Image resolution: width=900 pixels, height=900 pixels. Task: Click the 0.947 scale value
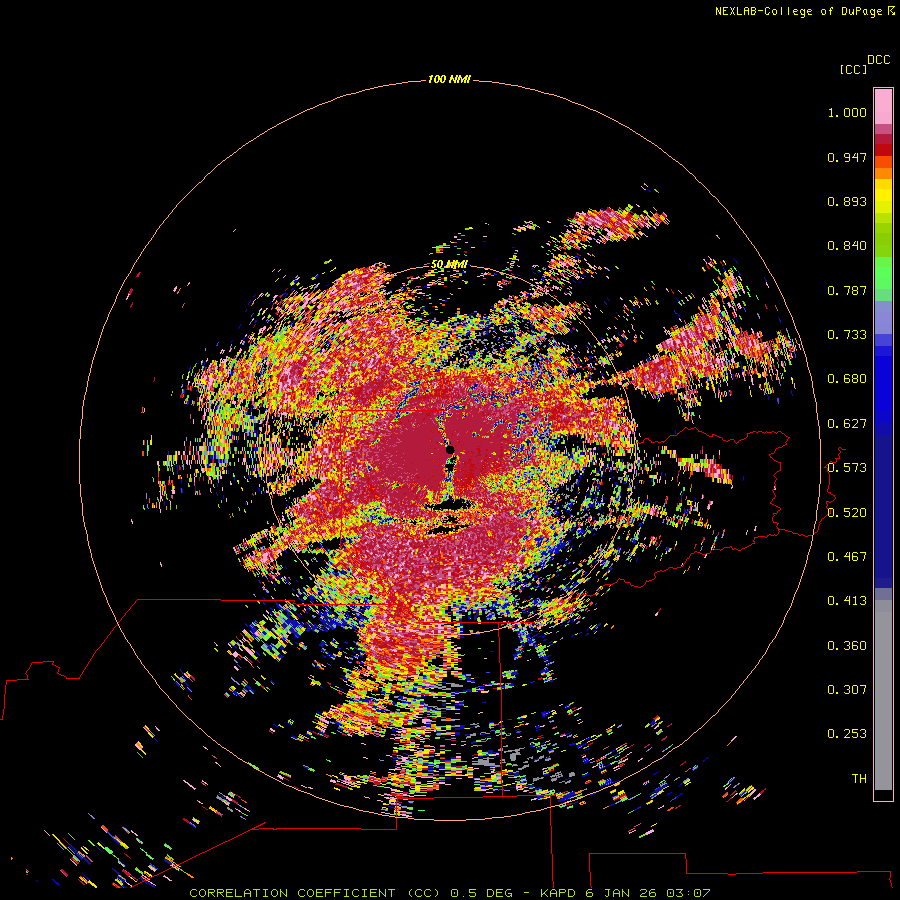(x=847, y=157)
